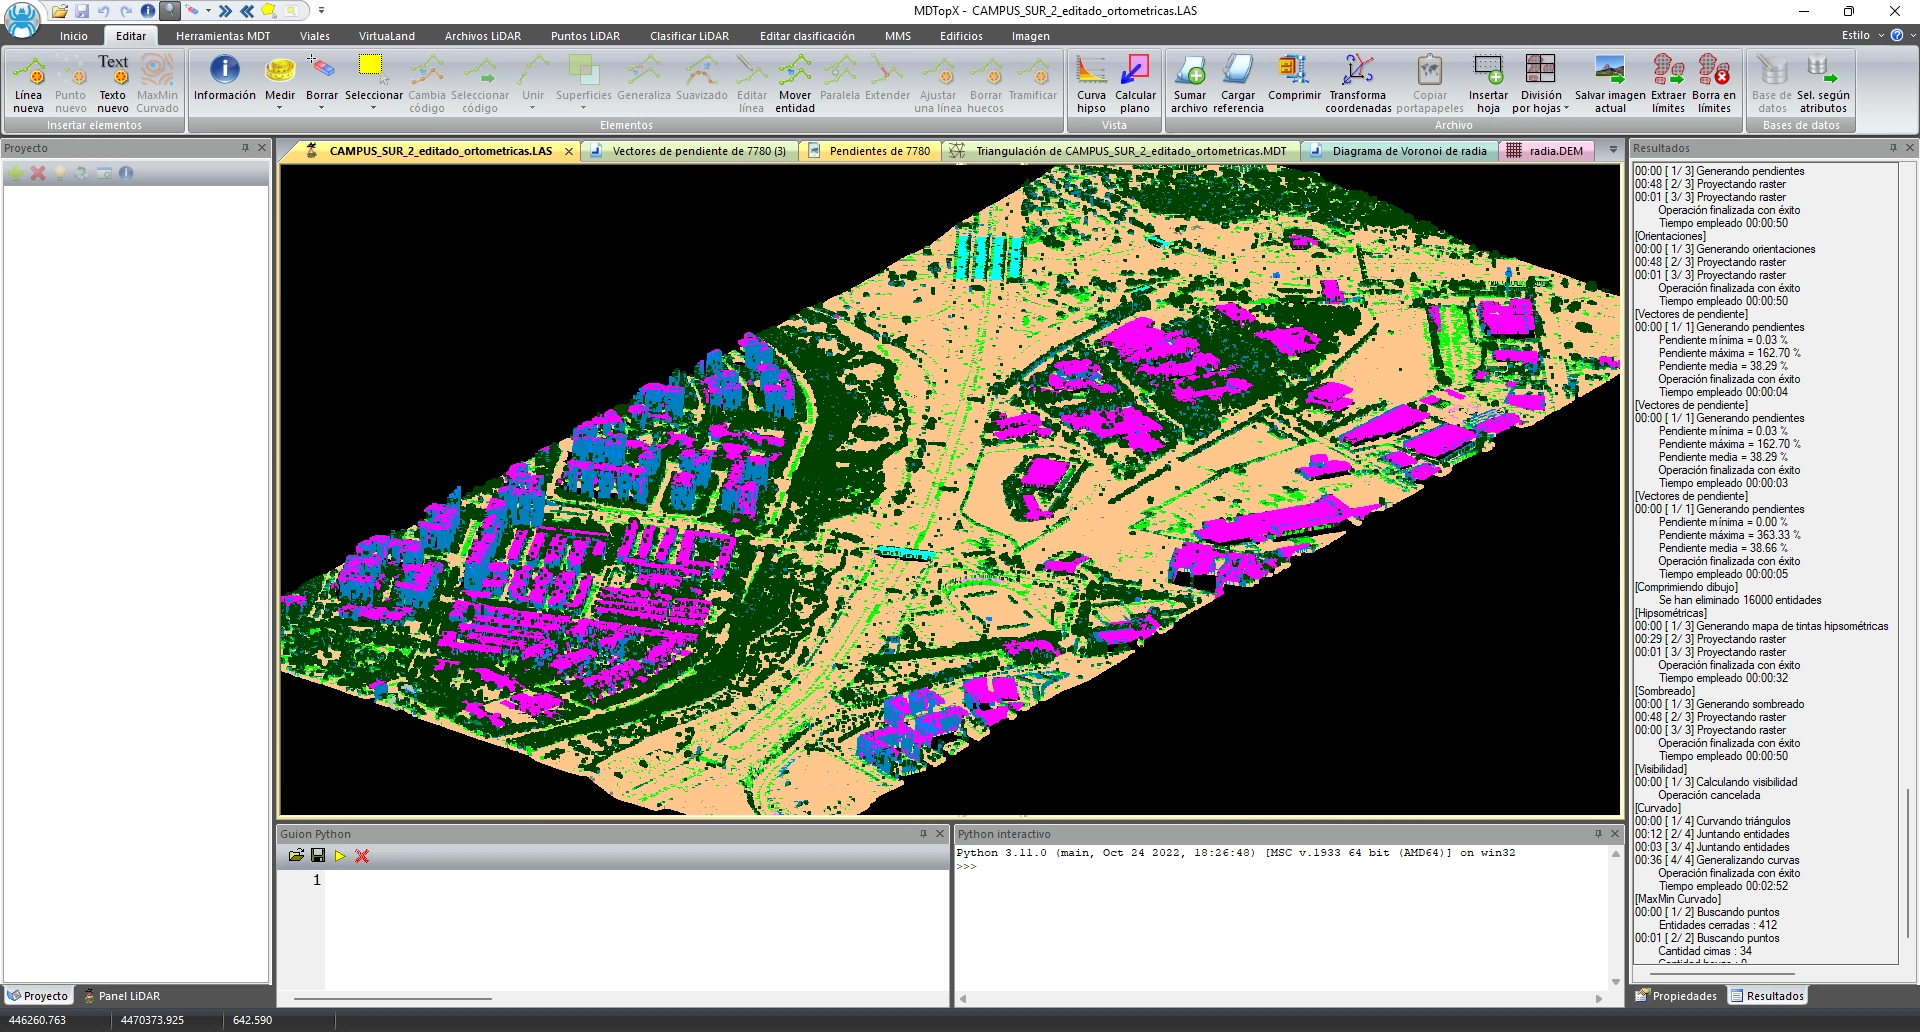The width and height of the screenshot is (1920, 1032).
Task: Click status bar elevation 642.590
Action: [x=252, y=1020]
